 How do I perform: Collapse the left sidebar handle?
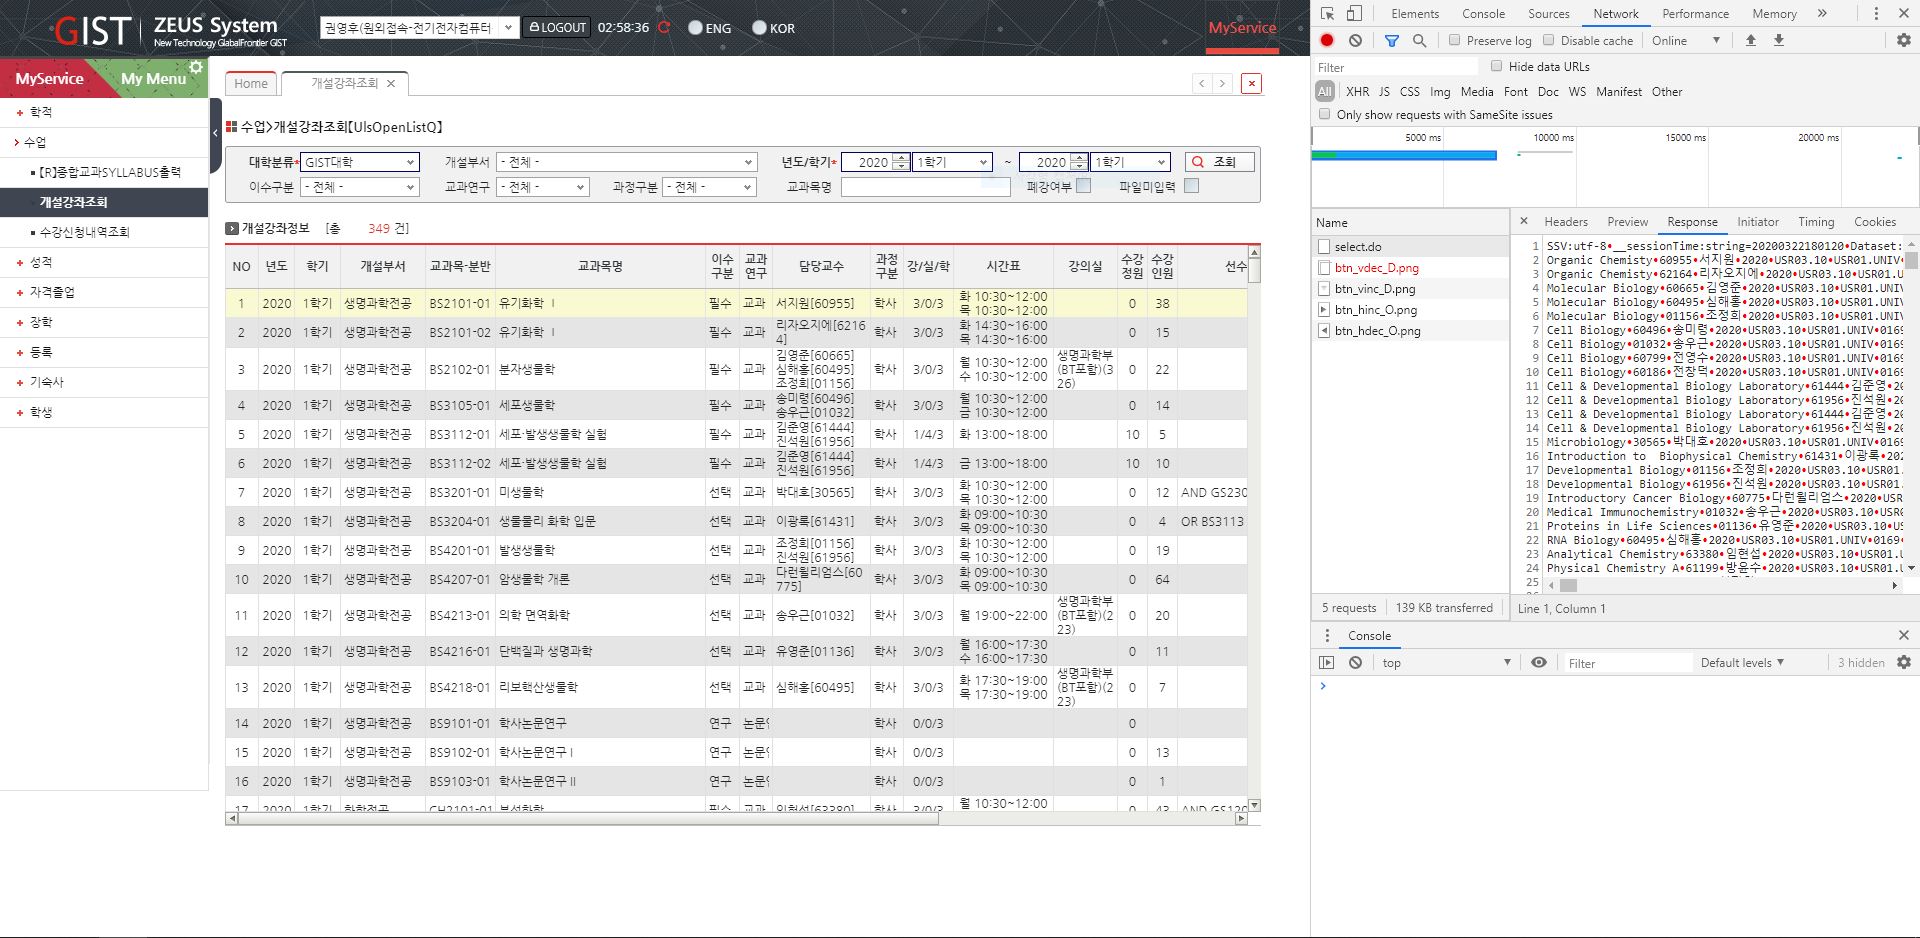click(216, 132)
